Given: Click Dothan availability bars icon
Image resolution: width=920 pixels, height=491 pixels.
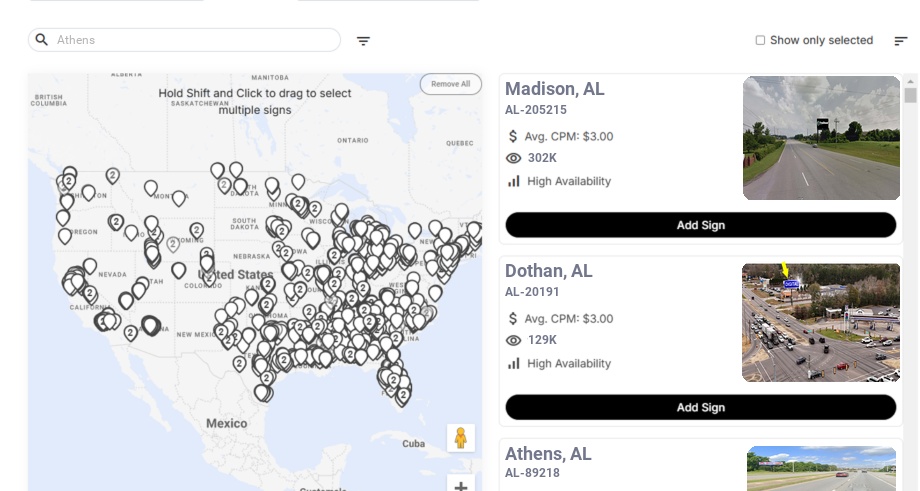Looking at the screenshot, I should click(x=514, y=363).
